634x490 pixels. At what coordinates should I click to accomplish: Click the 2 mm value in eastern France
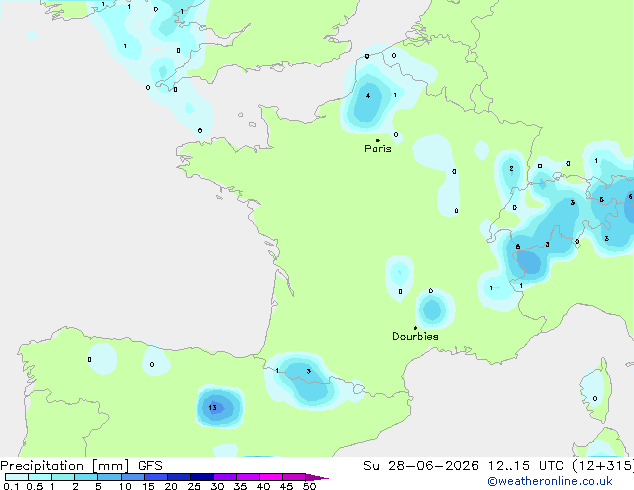click(x=511, y=169)
